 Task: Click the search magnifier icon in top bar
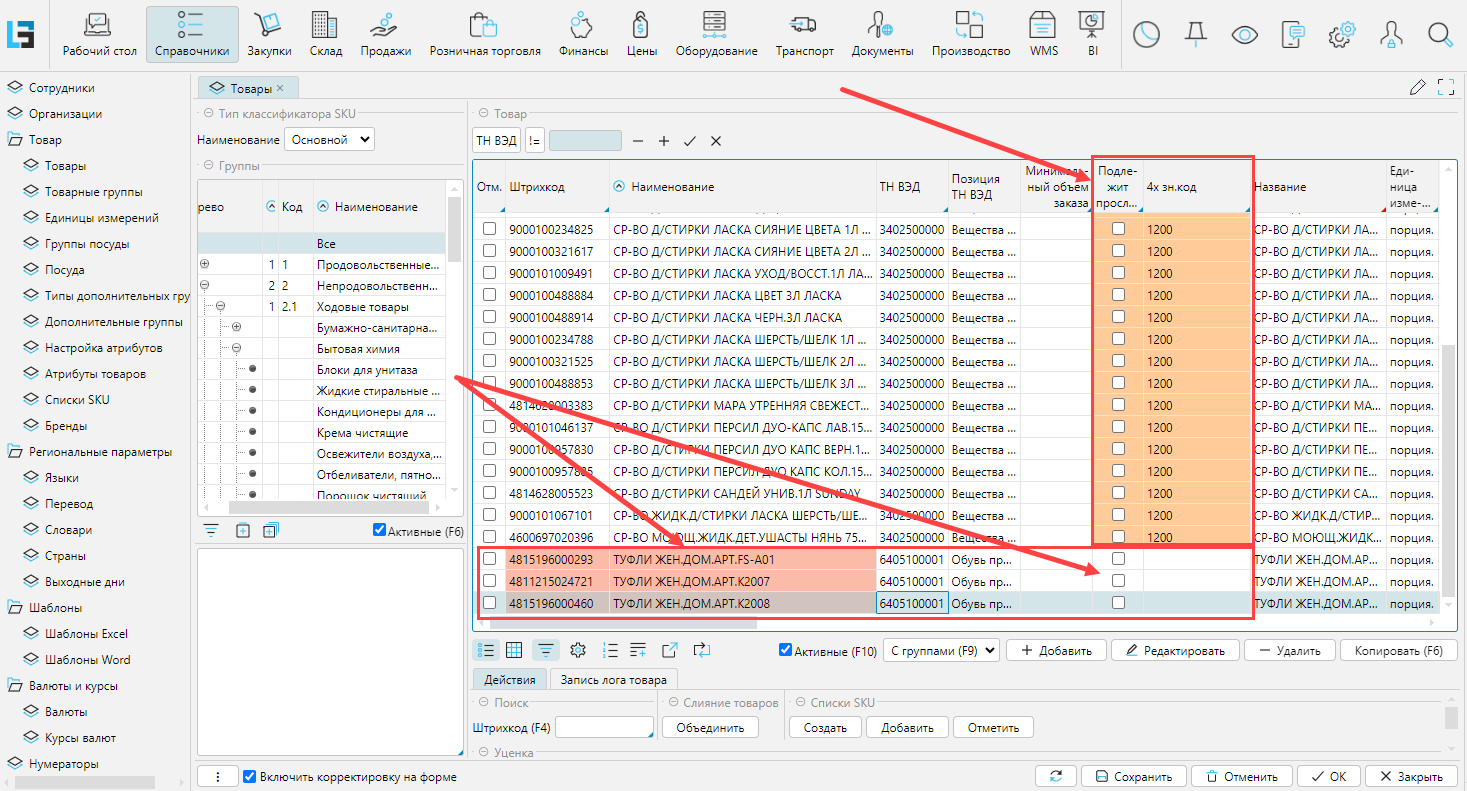(1439, 35)
